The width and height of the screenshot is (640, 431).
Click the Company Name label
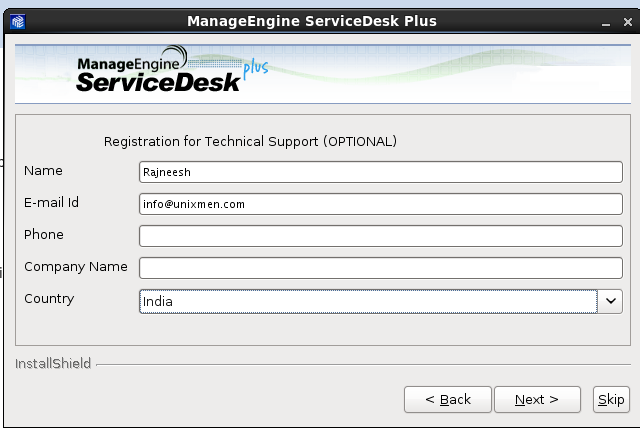(76, 267)
